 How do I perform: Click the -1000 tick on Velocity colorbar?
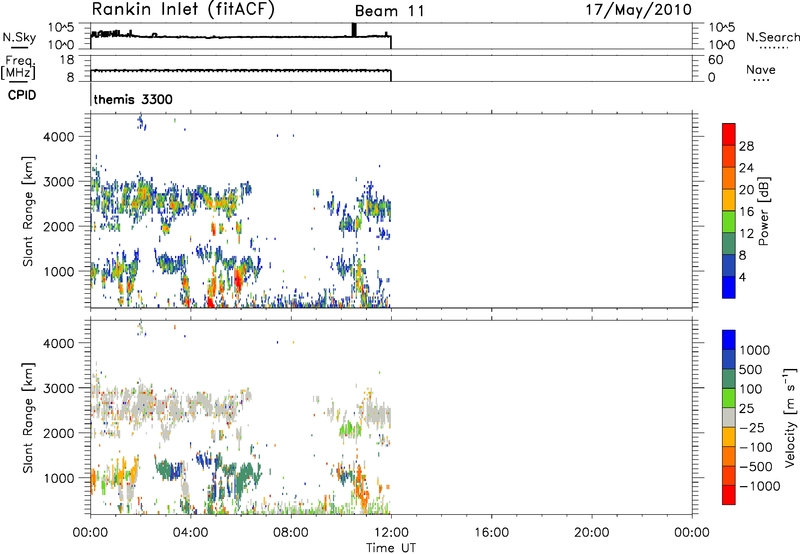[x=759, y=486]
